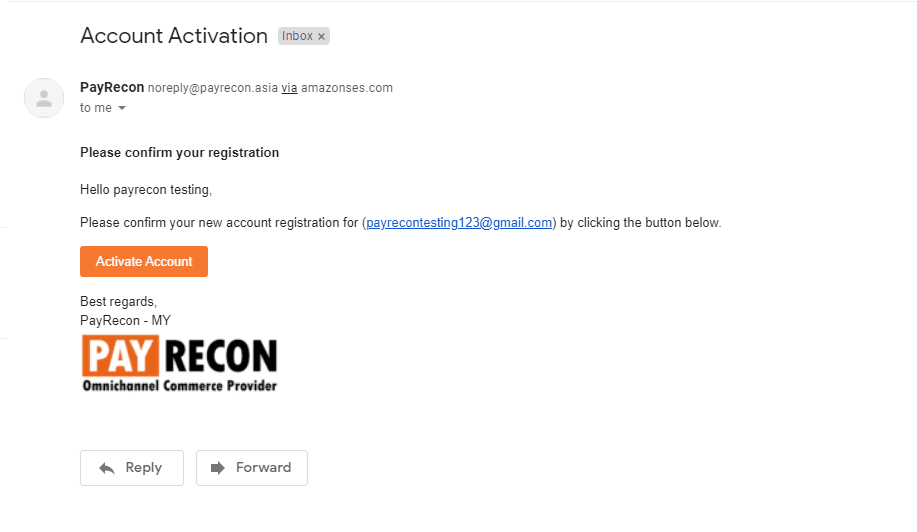Click the noreply@payrecon.asia sender address
The image size is (917, 532).
(213, 88)
